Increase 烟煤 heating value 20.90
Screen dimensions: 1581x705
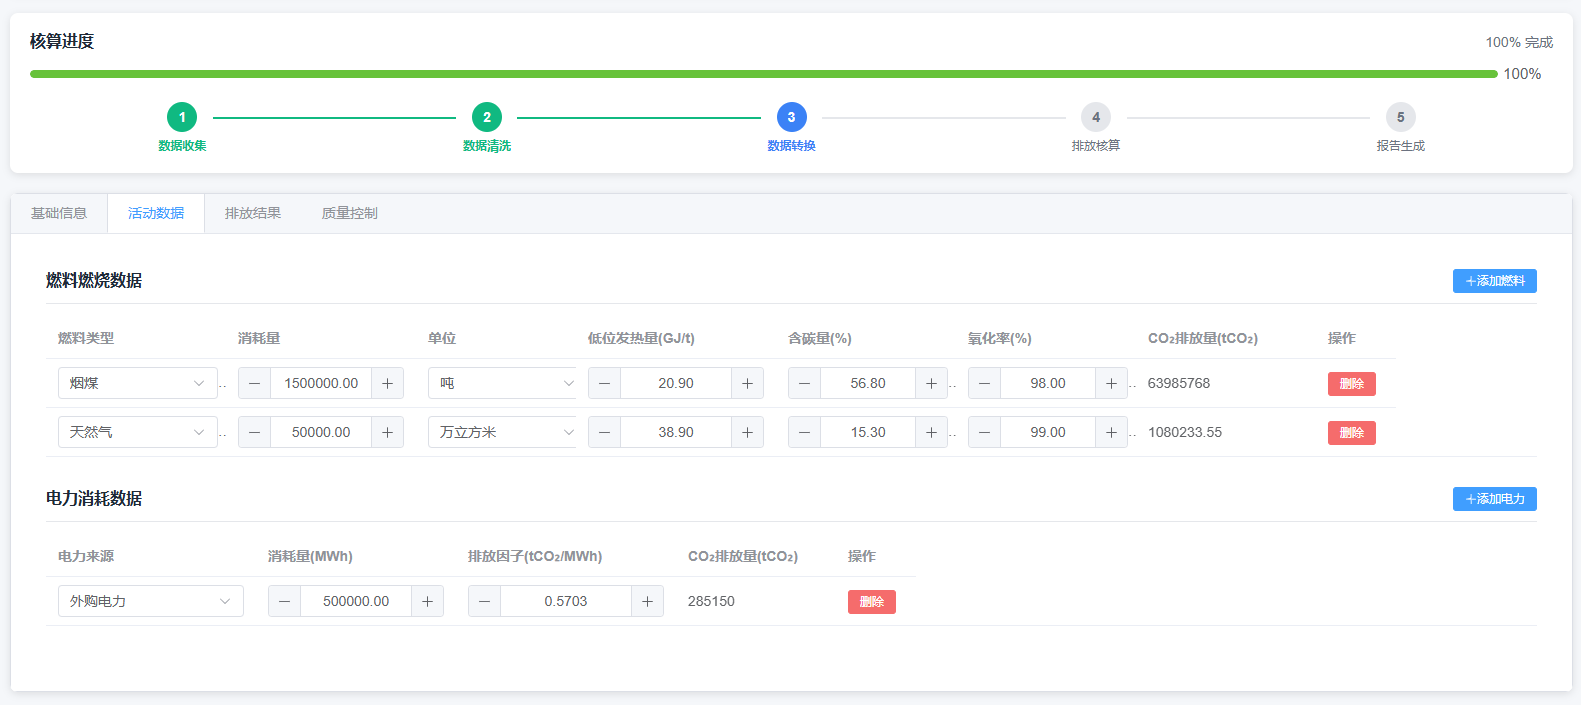pos(747,383)
